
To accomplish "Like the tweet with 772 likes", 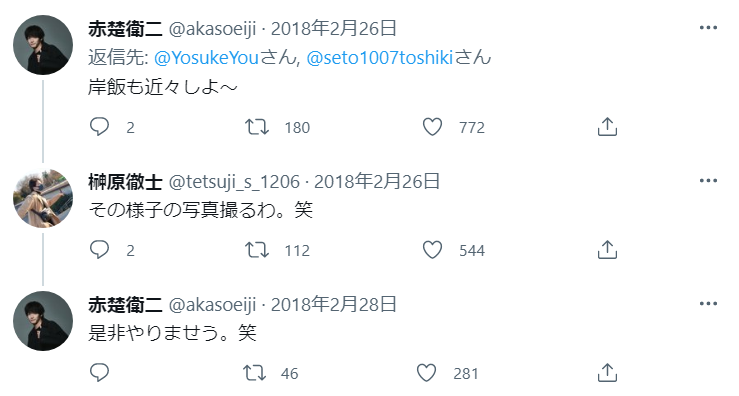I will pyautogui.click(x=432, y=127).
